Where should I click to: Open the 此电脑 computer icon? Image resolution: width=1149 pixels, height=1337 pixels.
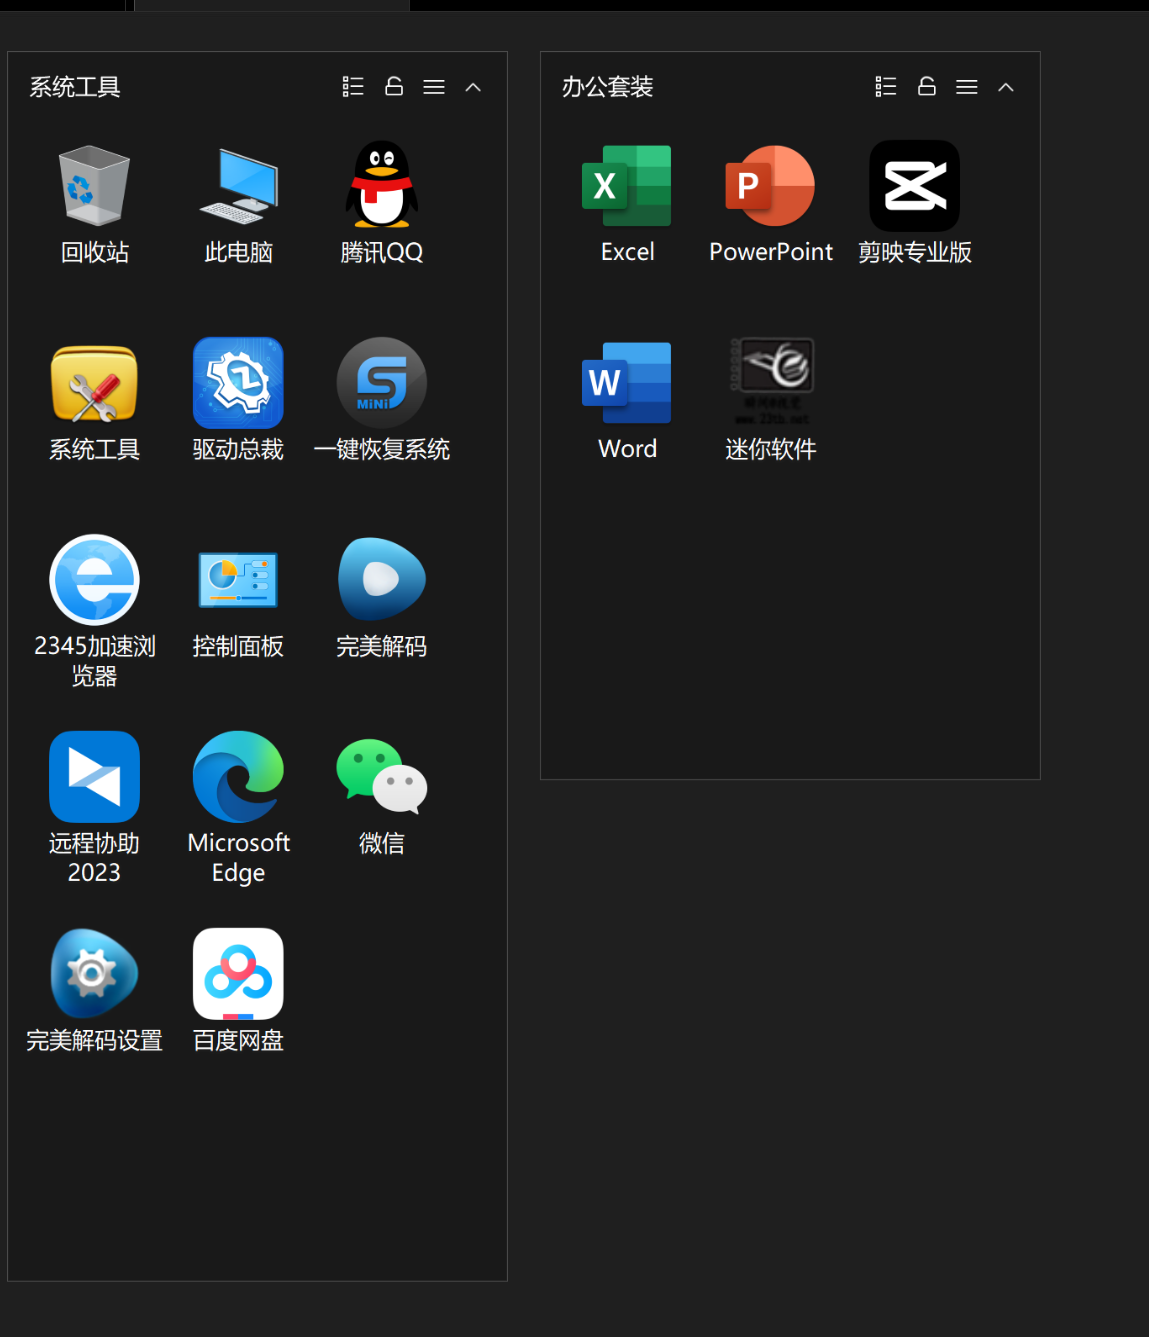(238, 186)
